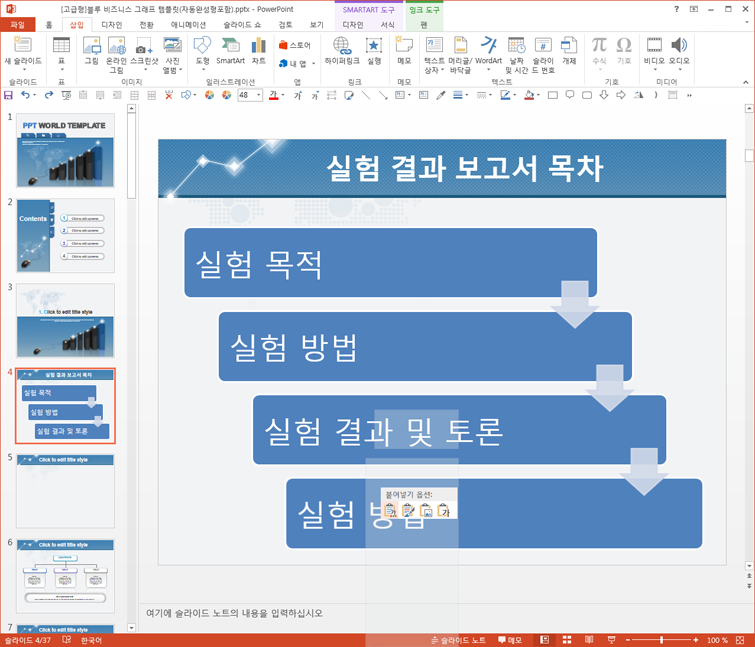The height and width of the screenshot is (647, 755).
Task: Insert audio (오디오) media
Action: [679, 53]
